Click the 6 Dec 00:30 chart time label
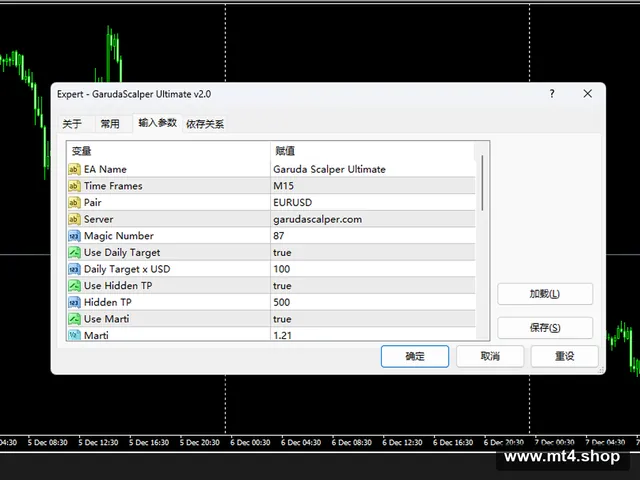The image size is (640, 480). click(x=250, y=442)
